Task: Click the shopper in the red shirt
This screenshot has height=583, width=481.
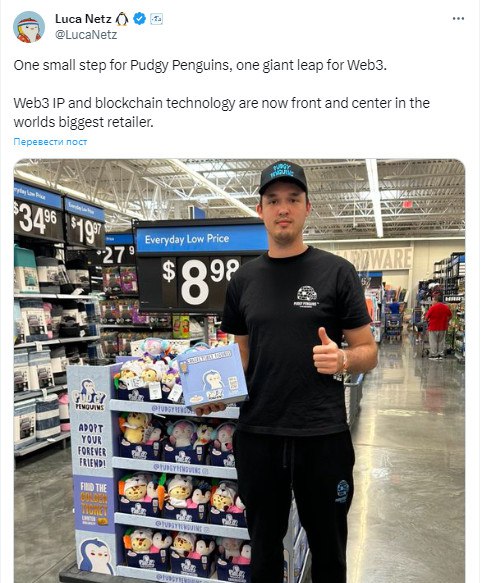Action: tap(438, 326)
